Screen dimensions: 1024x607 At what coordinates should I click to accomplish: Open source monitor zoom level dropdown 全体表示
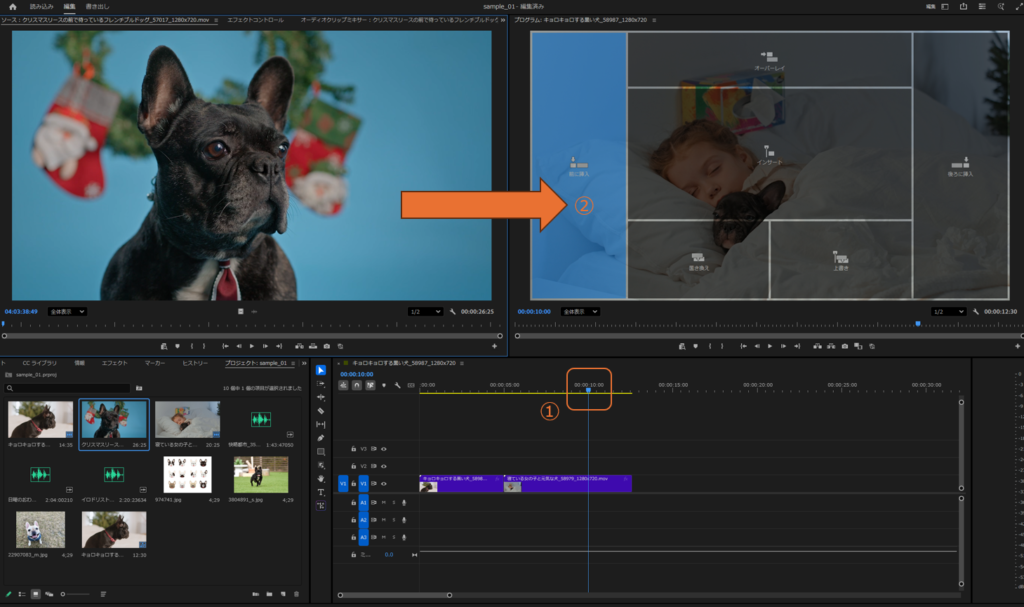(x=66, y=311)
